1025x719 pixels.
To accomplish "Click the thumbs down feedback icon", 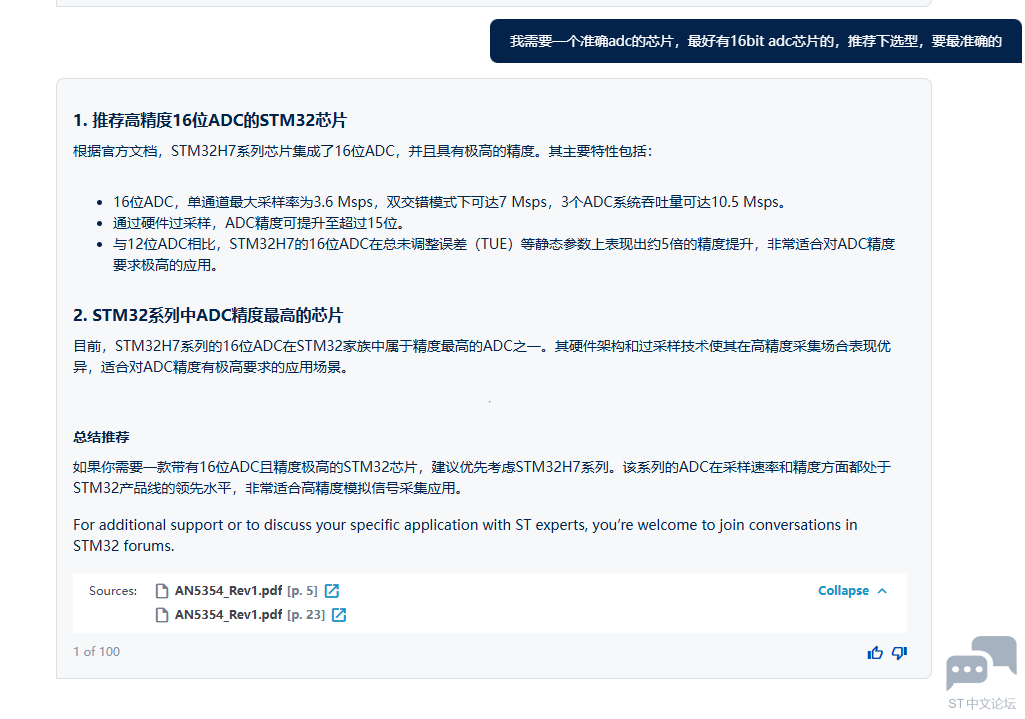I will tap(899, 653).
